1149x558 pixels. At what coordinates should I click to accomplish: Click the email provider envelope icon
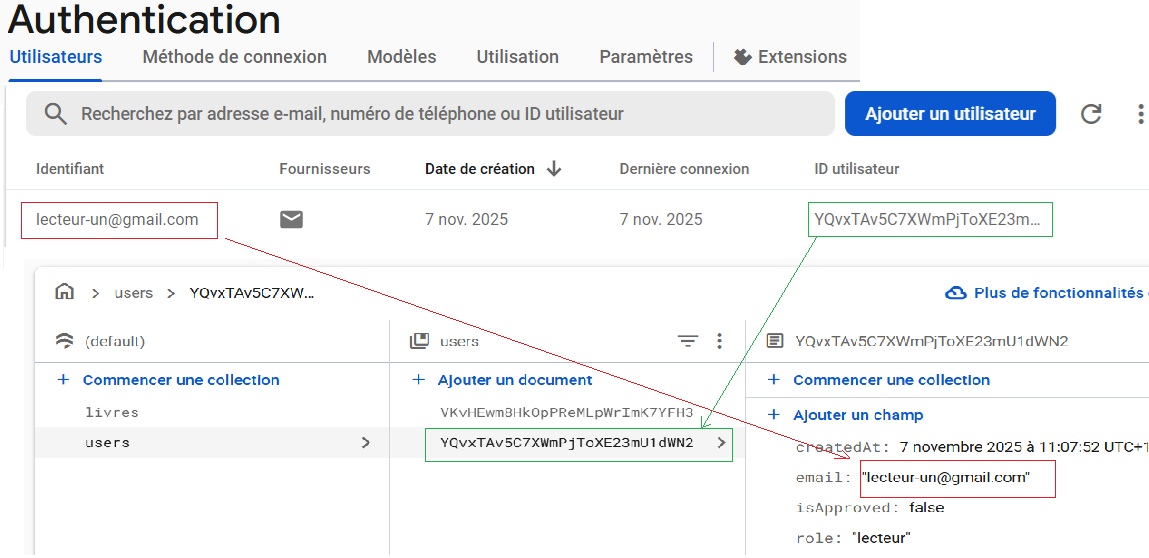tap(291, 220)
